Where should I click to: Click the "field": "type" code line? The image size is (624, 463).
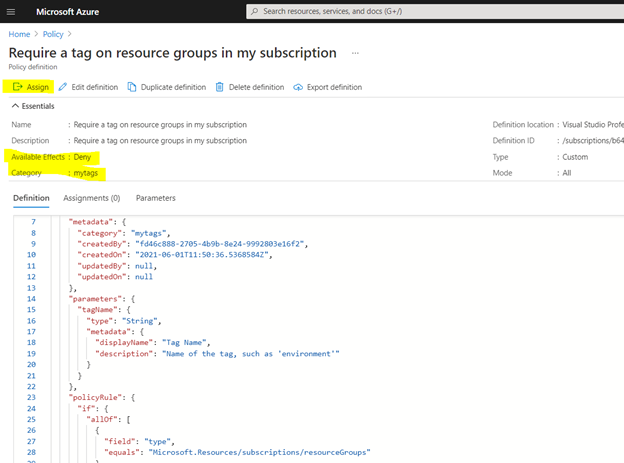(x=139, y=441)
